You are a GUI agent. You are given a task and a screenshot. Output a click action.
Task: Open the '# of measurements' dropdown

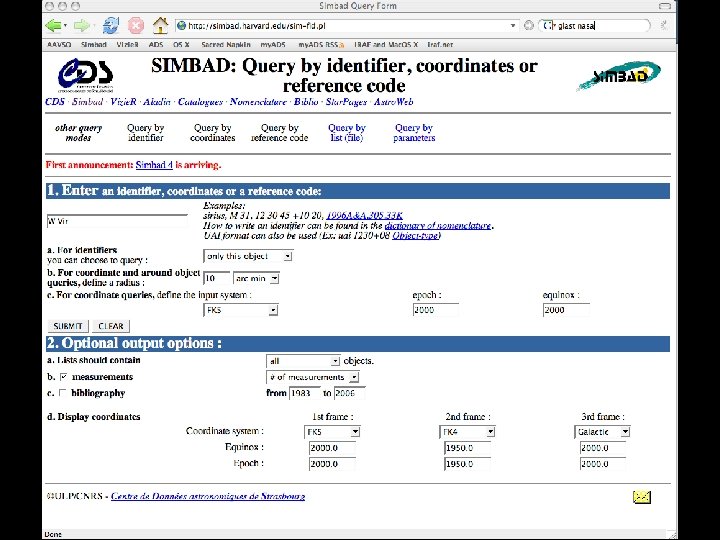[313, 377]
